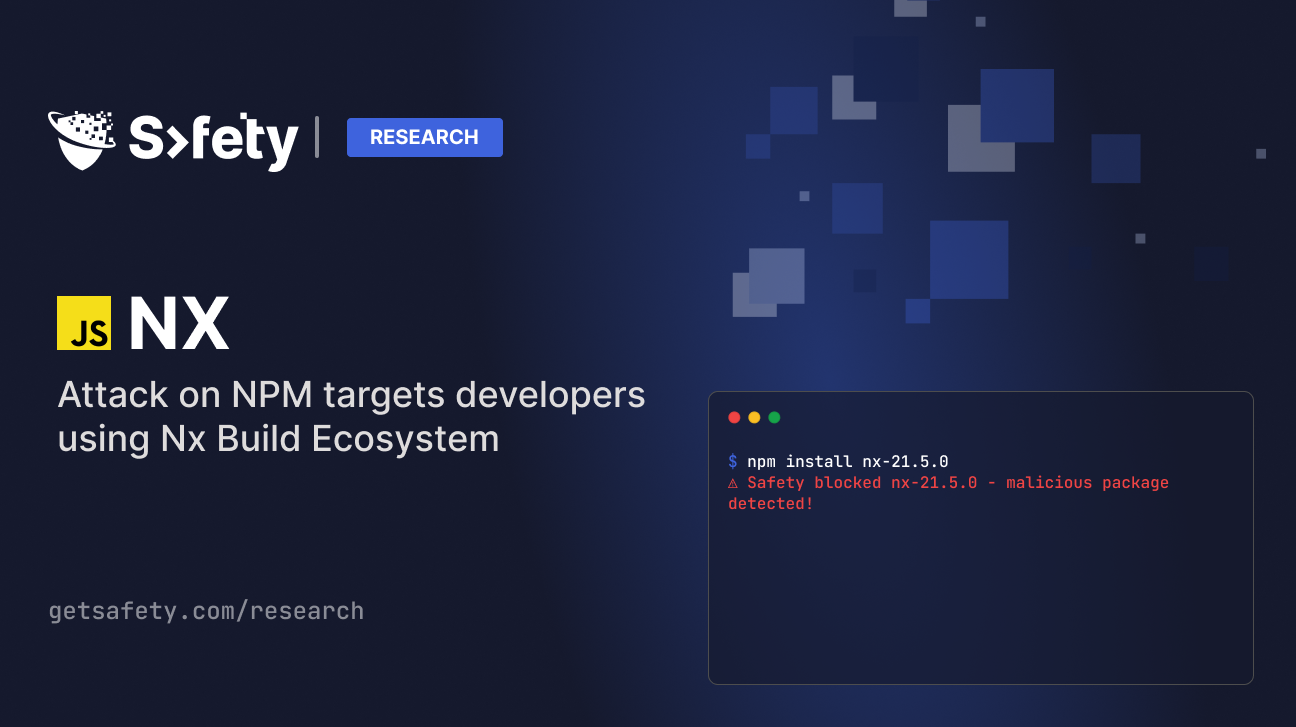The height and width of the screenshot is (727, 1296).
Task: Open the getsafety.com/research link
Action: pos(206,611)
